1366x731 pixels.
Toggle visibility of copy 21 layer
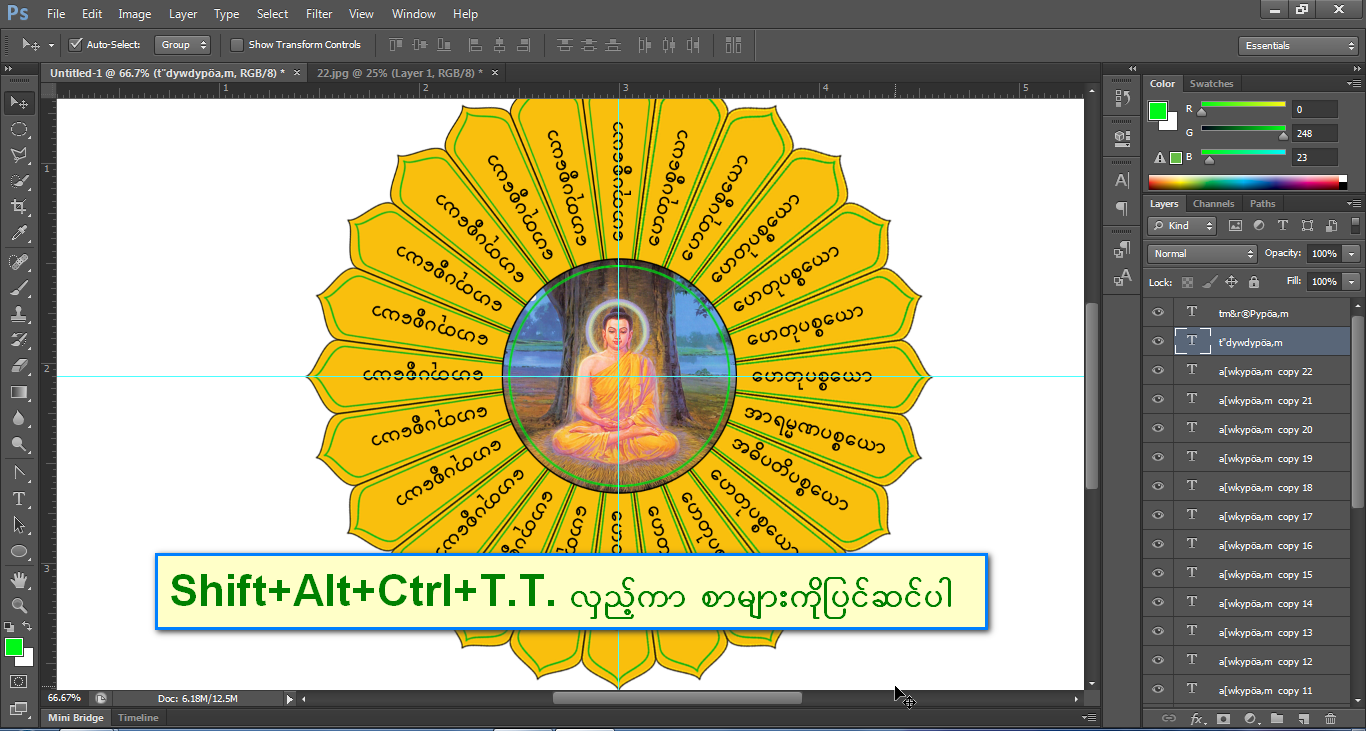1158,399
